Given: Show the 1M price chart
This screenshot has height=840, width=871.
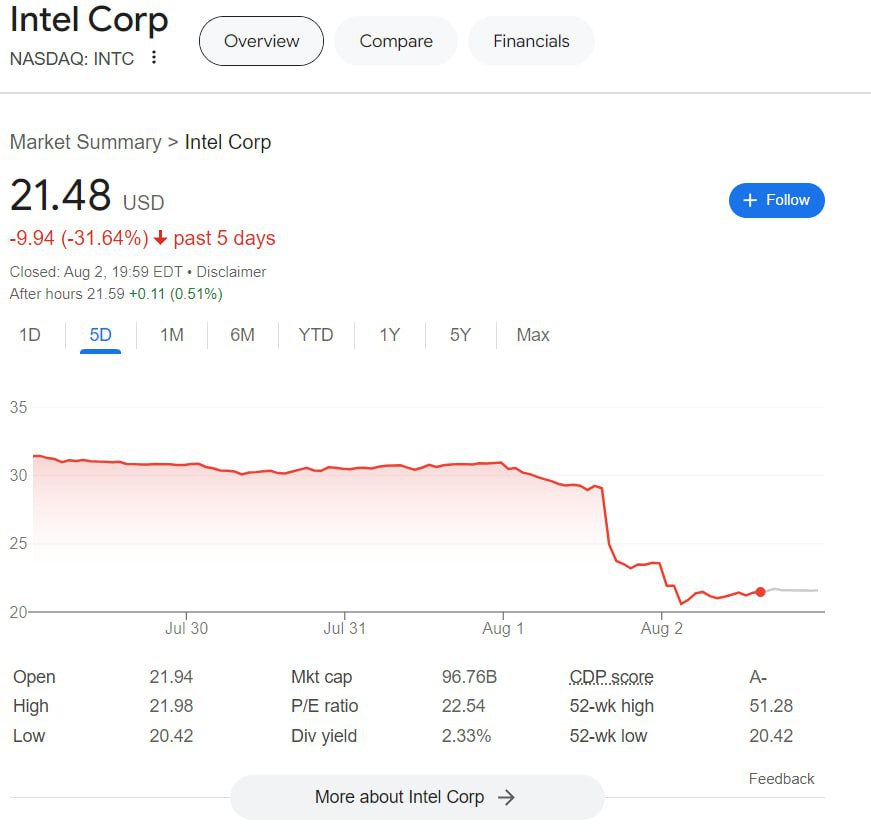Looking at the screenshot, I should [x=172, y=335].
